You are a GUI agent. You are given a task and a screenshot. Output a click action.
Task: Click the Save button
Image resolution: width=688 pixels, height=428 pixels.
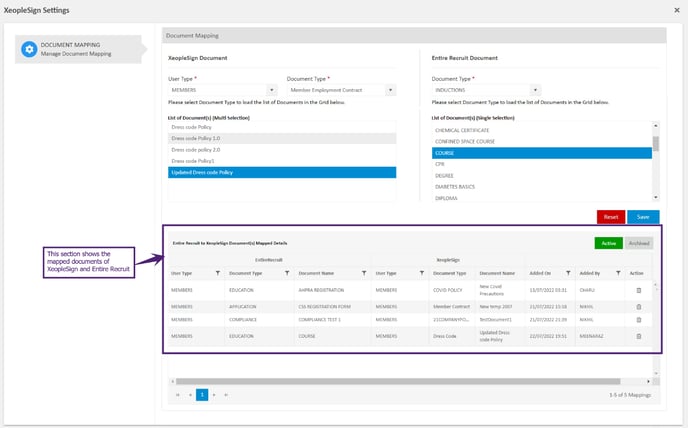[643, 217]
